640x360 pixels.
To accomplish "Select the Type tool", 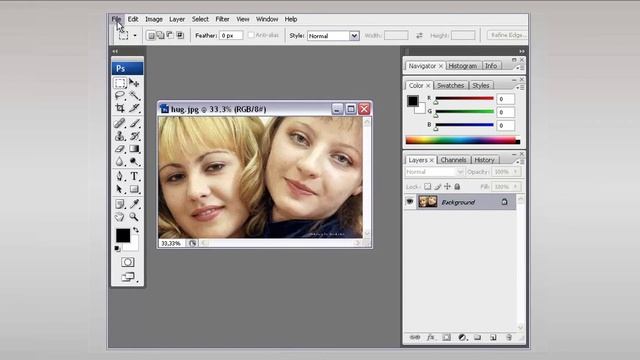I will click(134, 176).
